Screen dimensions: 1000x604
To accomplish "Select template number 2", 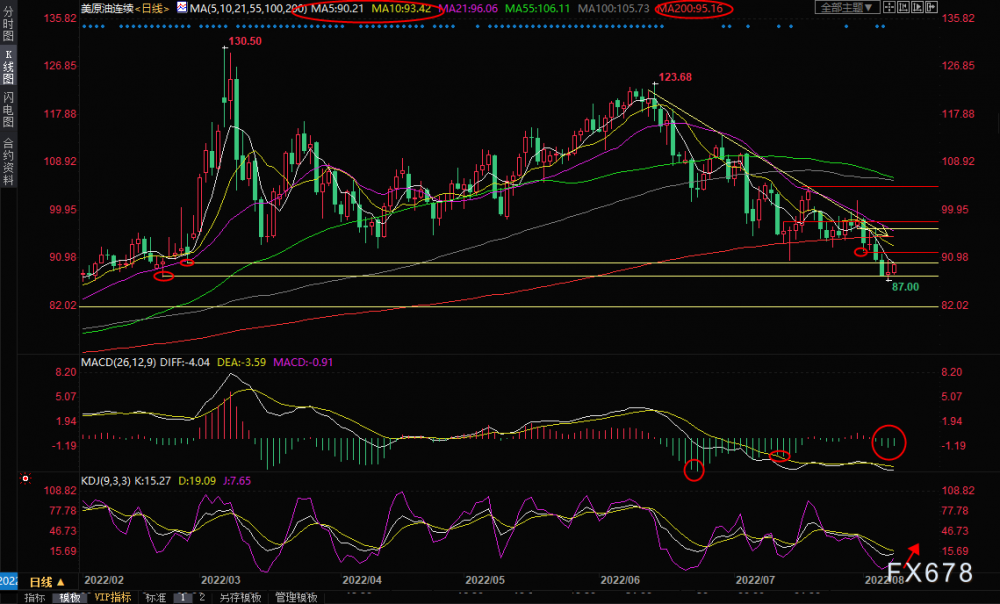I will [x=202, y=598].
